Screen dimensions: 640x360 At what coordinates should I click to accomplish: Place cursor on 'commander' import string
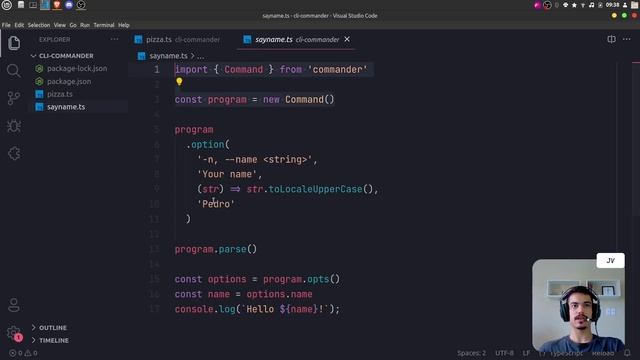pyautogui.click(x=337, y=69)
